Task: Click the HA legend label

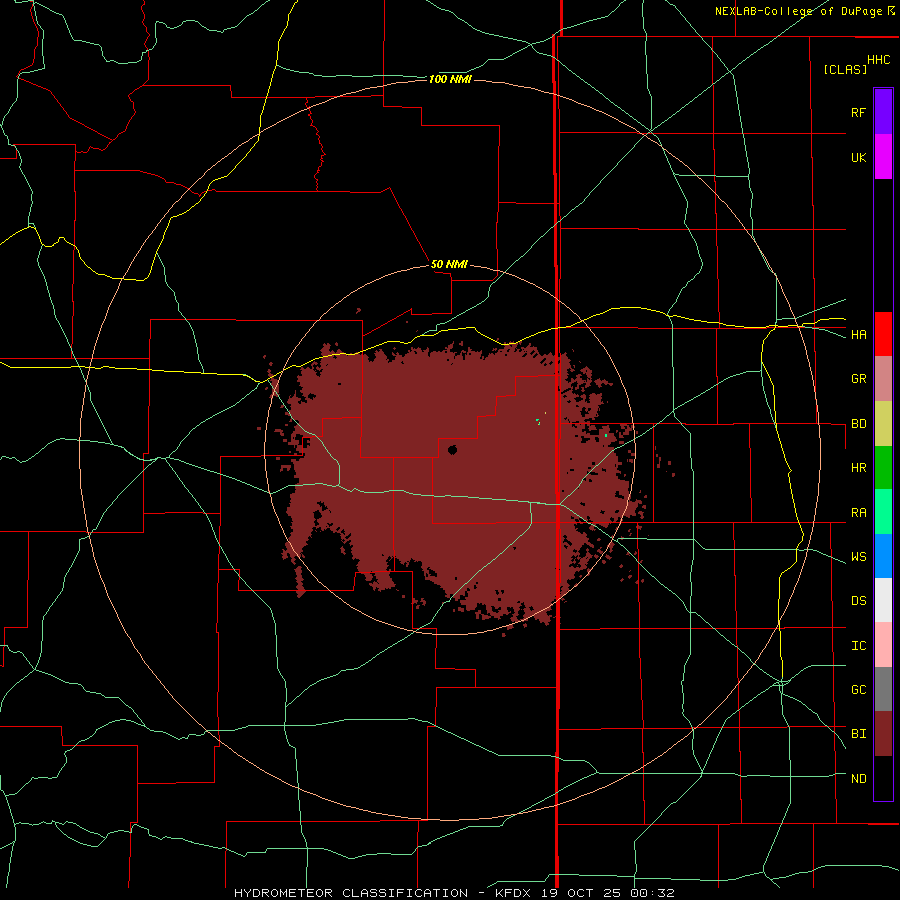Action: [858, 334]
